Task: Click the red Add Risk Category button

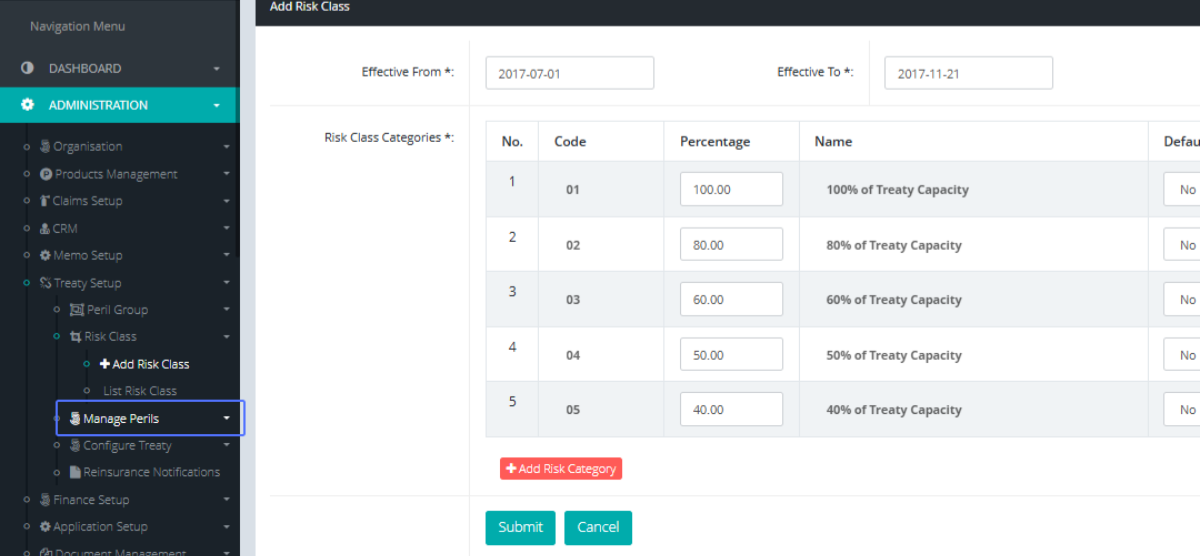Action: point(561,469)
